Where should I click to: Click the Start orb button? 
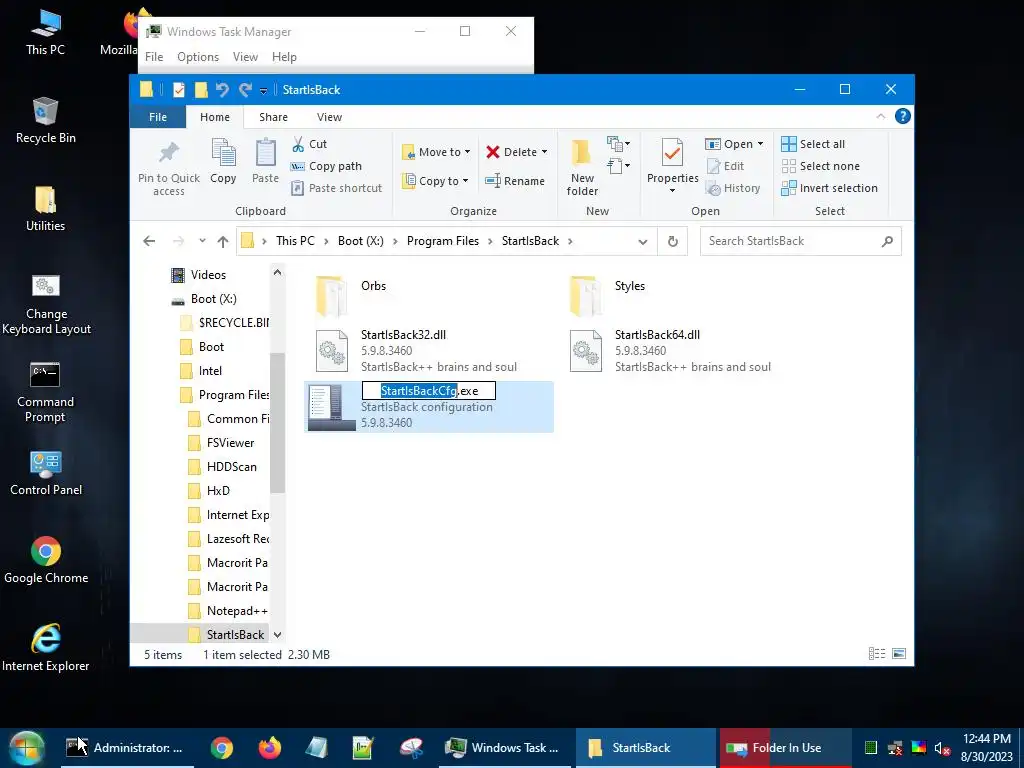pos(26,748)
